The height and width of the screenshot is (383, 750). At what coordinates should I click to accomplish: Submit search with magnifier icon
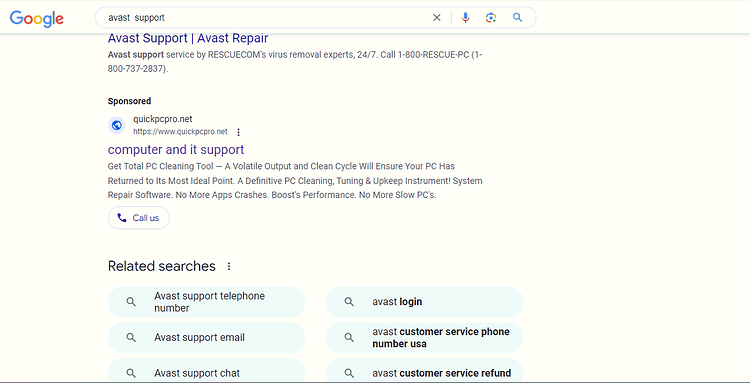[x=517, y=18]
